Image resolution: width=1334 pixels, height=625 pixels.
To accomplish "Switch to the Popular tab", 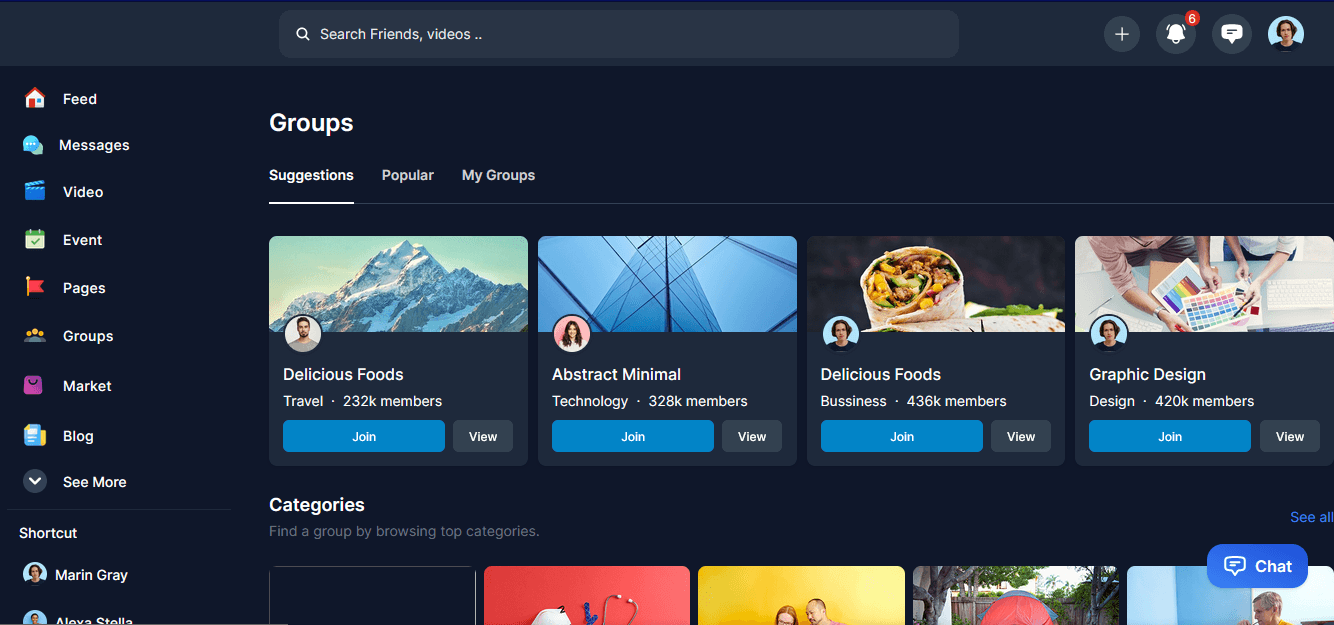I will pyautogui.click(x=408, y=175).
